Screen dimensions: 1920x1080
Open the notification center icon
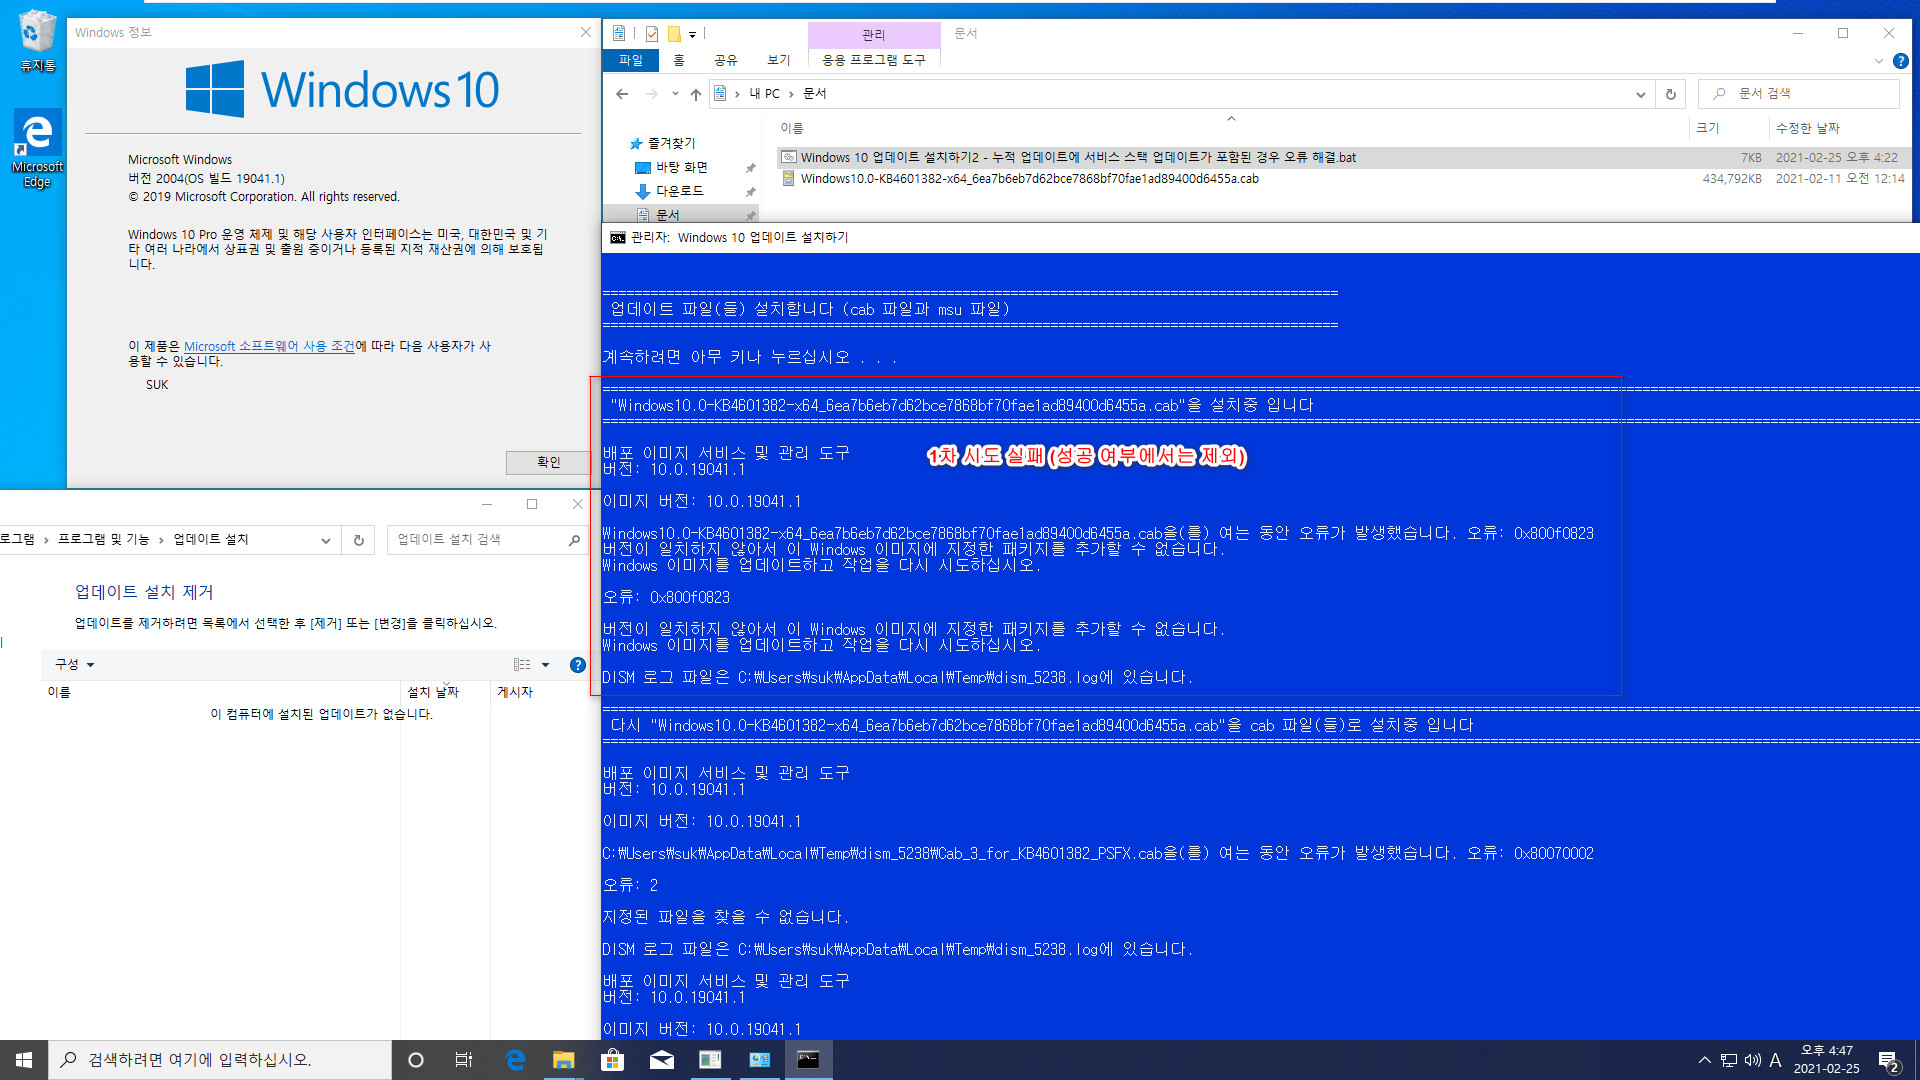[1888, 1060]
